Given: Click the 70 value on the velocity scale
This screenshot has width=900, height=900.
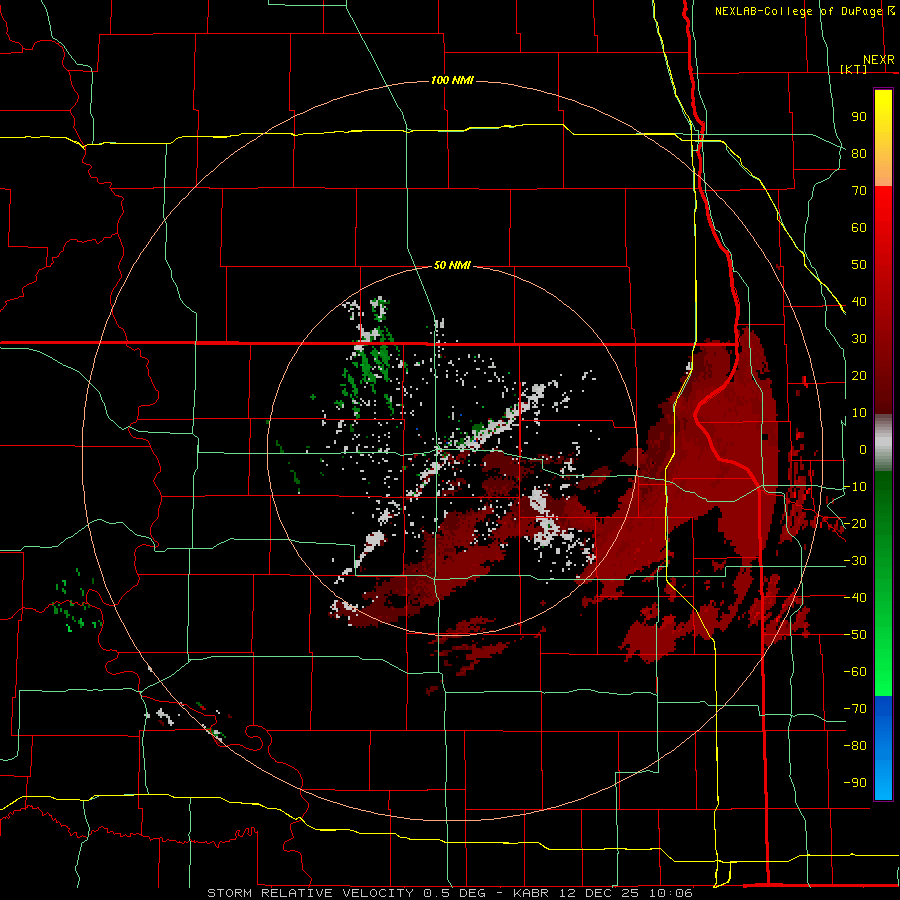Looking at the screenshot, I should [x=859, y=191].
